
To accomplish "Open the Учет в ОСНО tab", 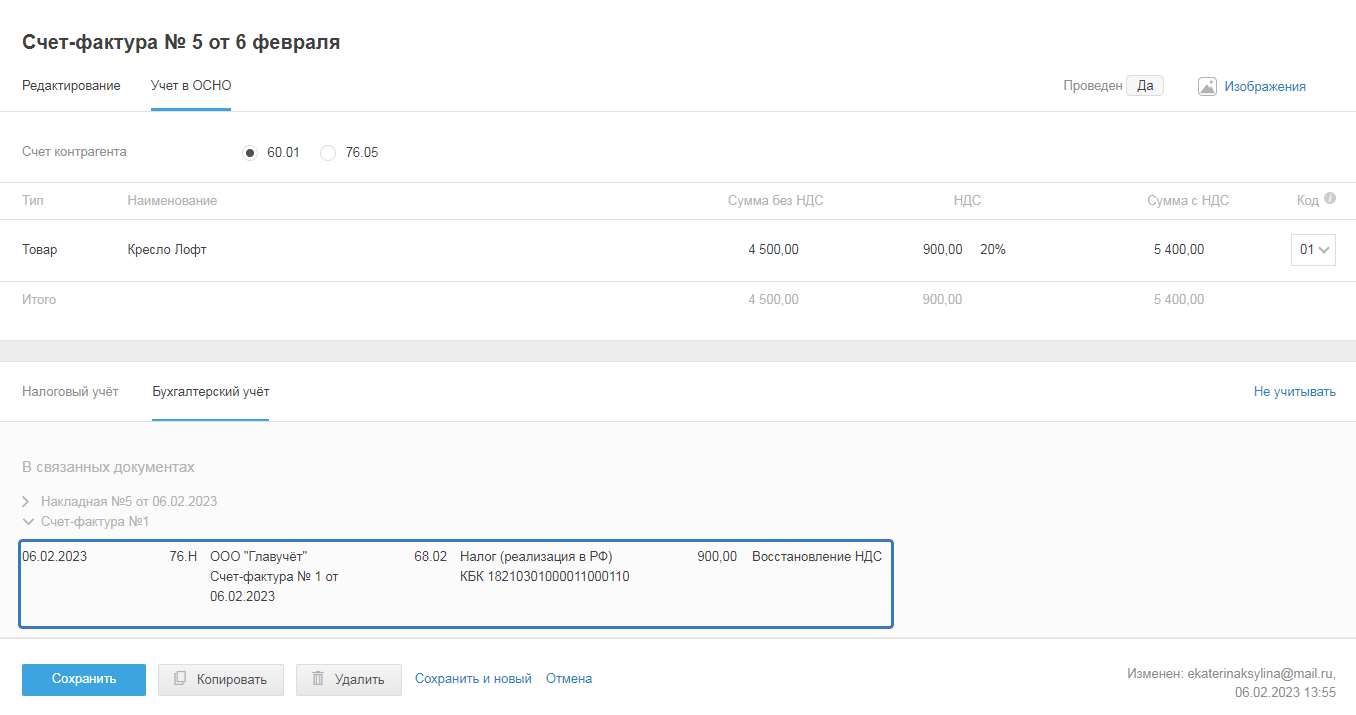I will pyautogui.click(x=191, y=86).
